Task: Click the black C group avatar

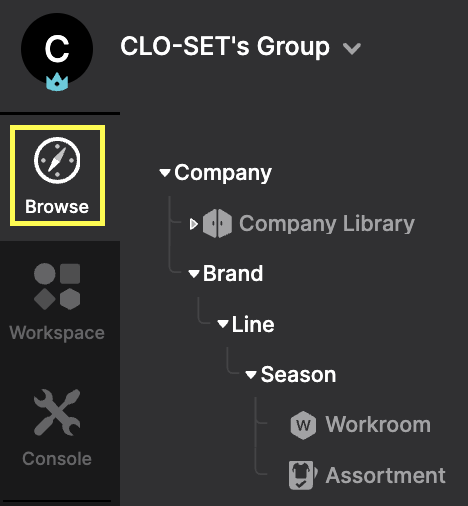Action: 57,49
